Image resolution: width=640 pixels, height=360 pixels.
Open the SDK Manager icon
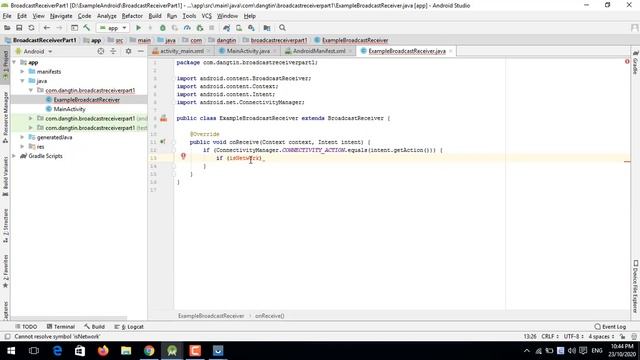point(251,28)
